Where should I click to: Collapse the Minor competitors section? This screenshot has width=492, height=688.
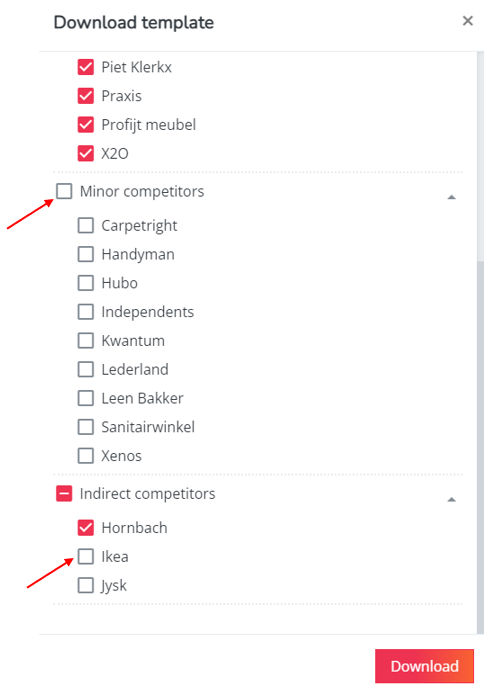coord(451,197)
